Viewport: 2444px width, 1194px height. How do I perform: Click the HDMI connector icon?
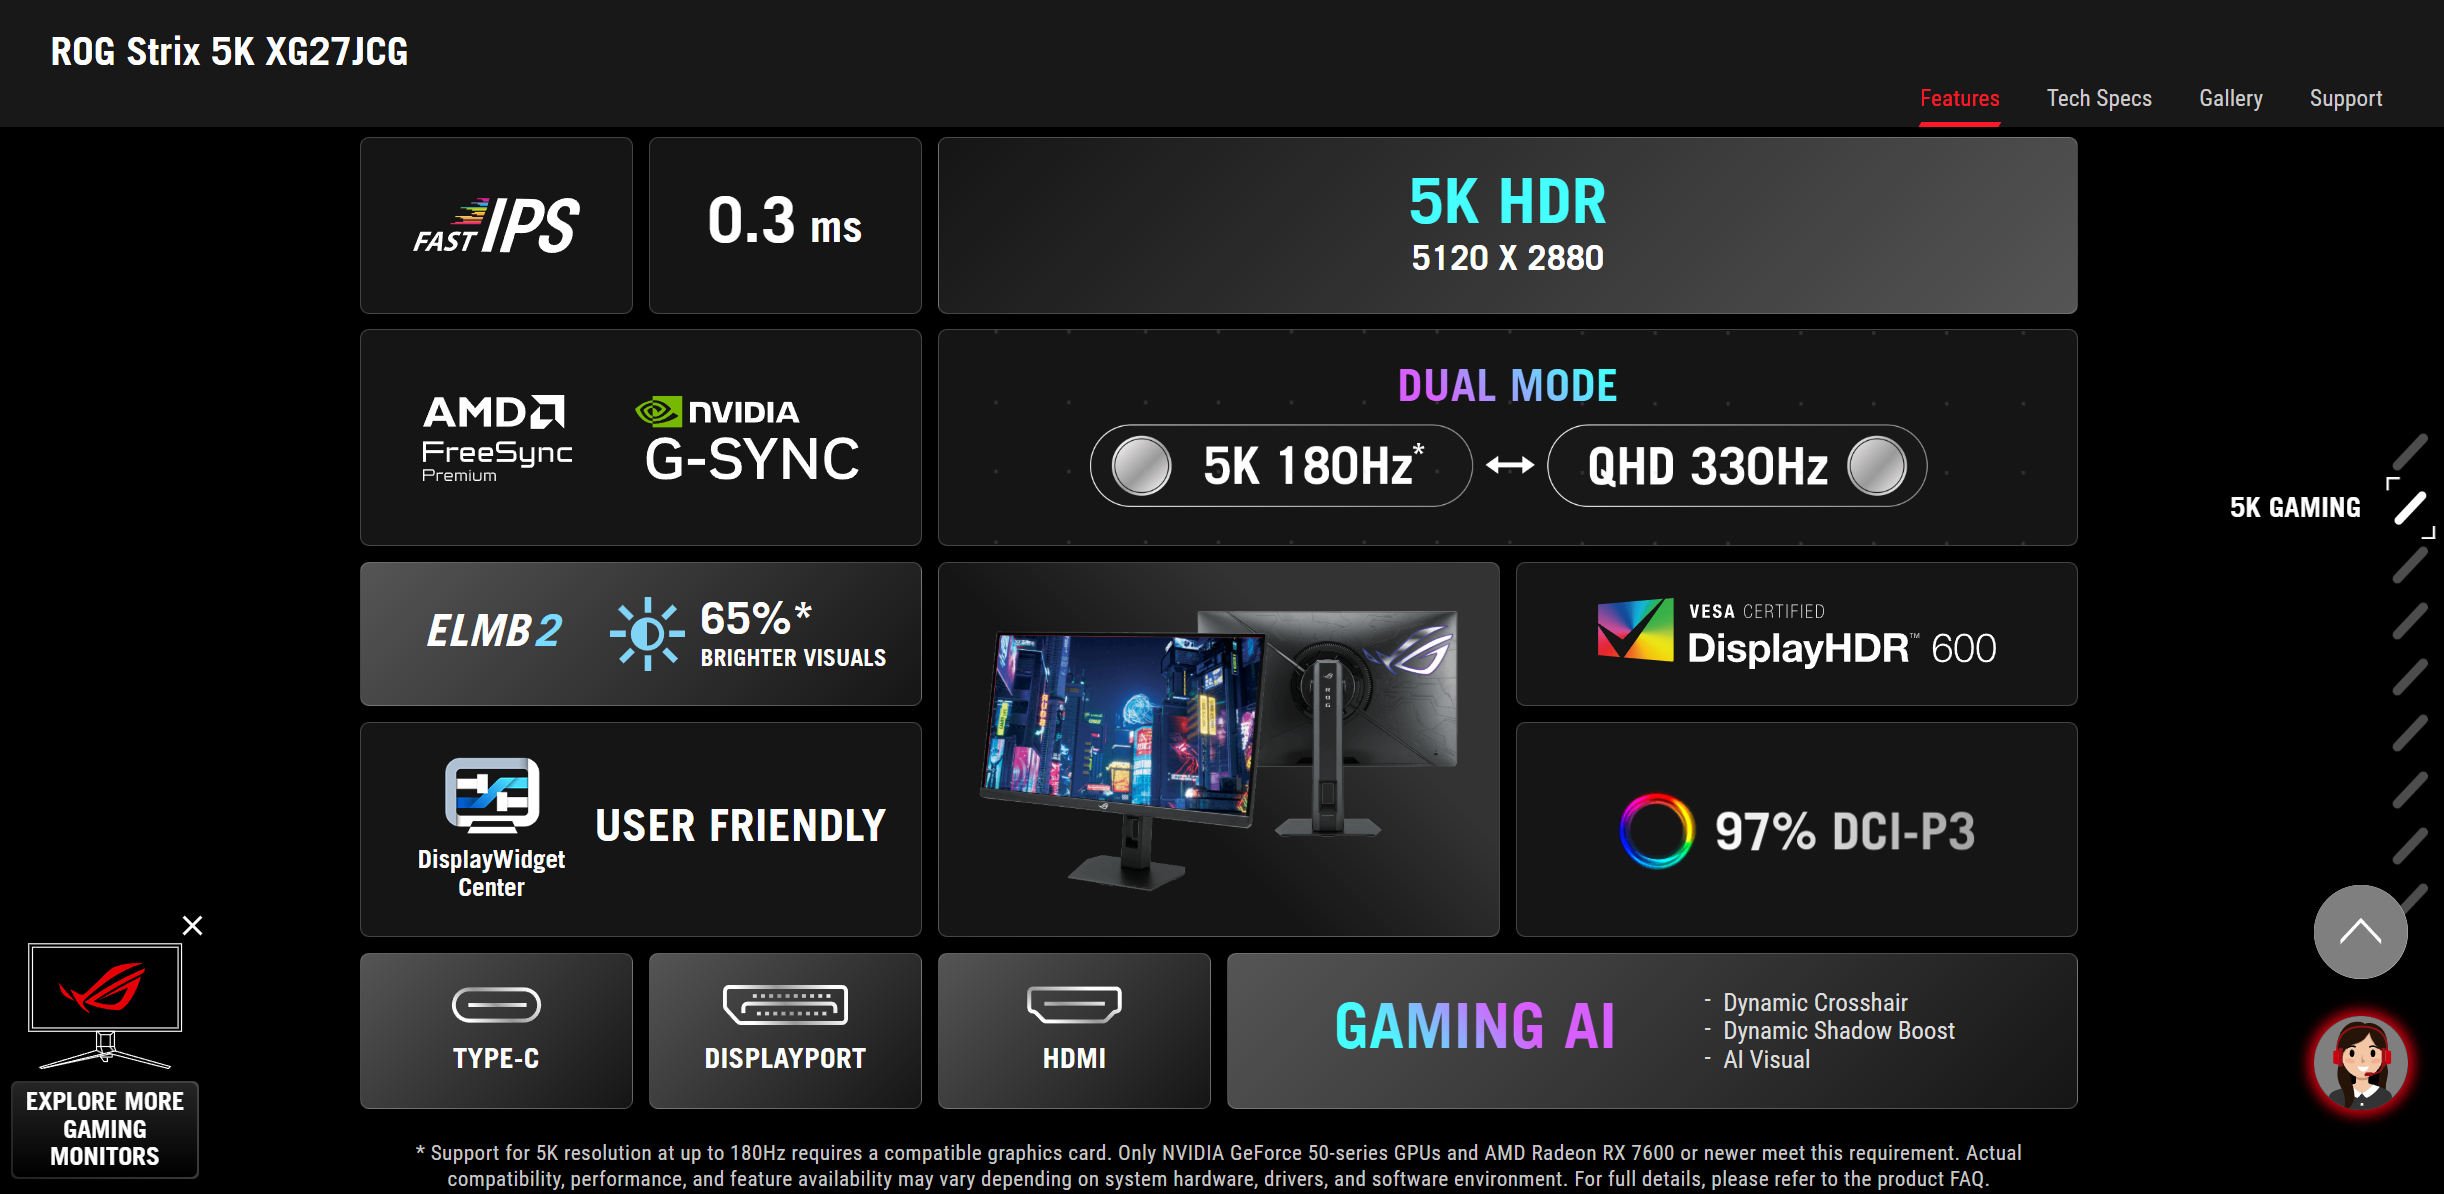pos(1074,1004)
